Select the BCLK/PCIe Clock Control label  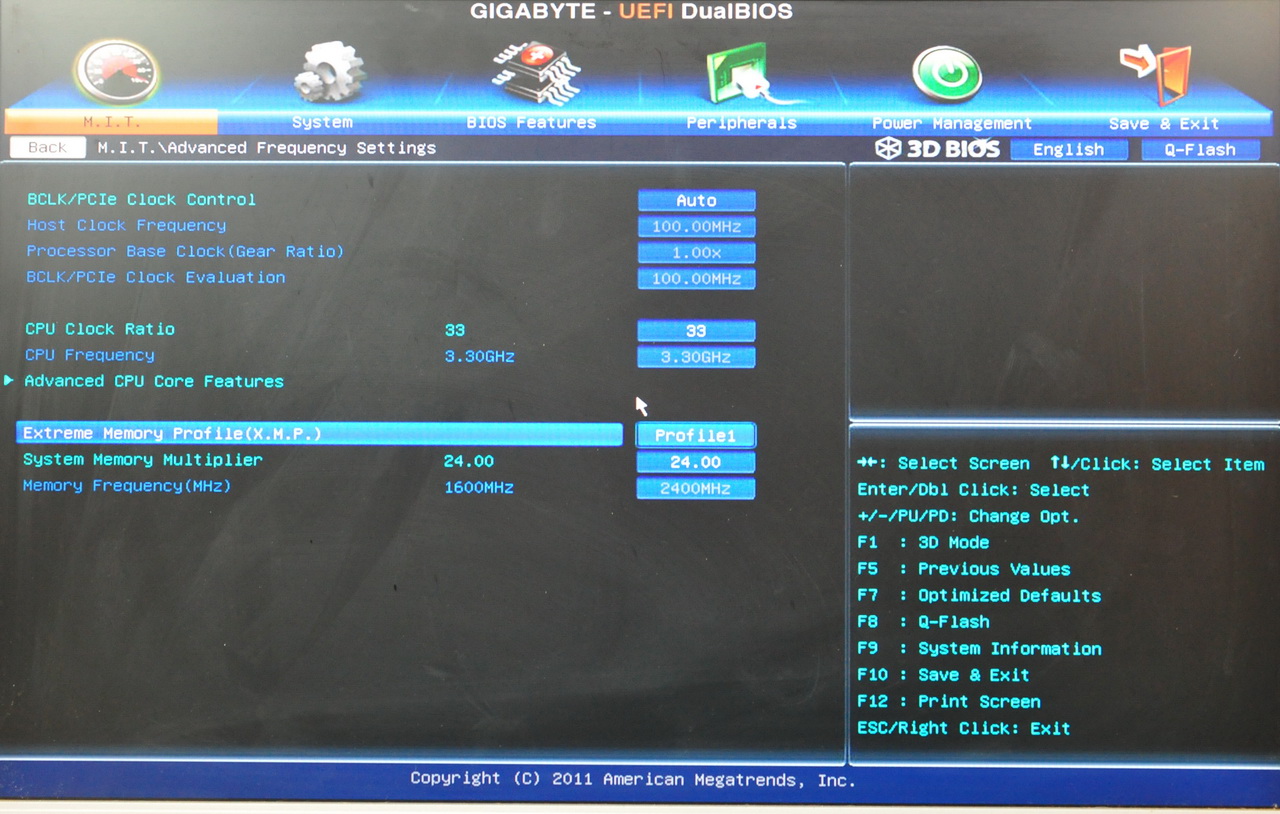(141, 199)
